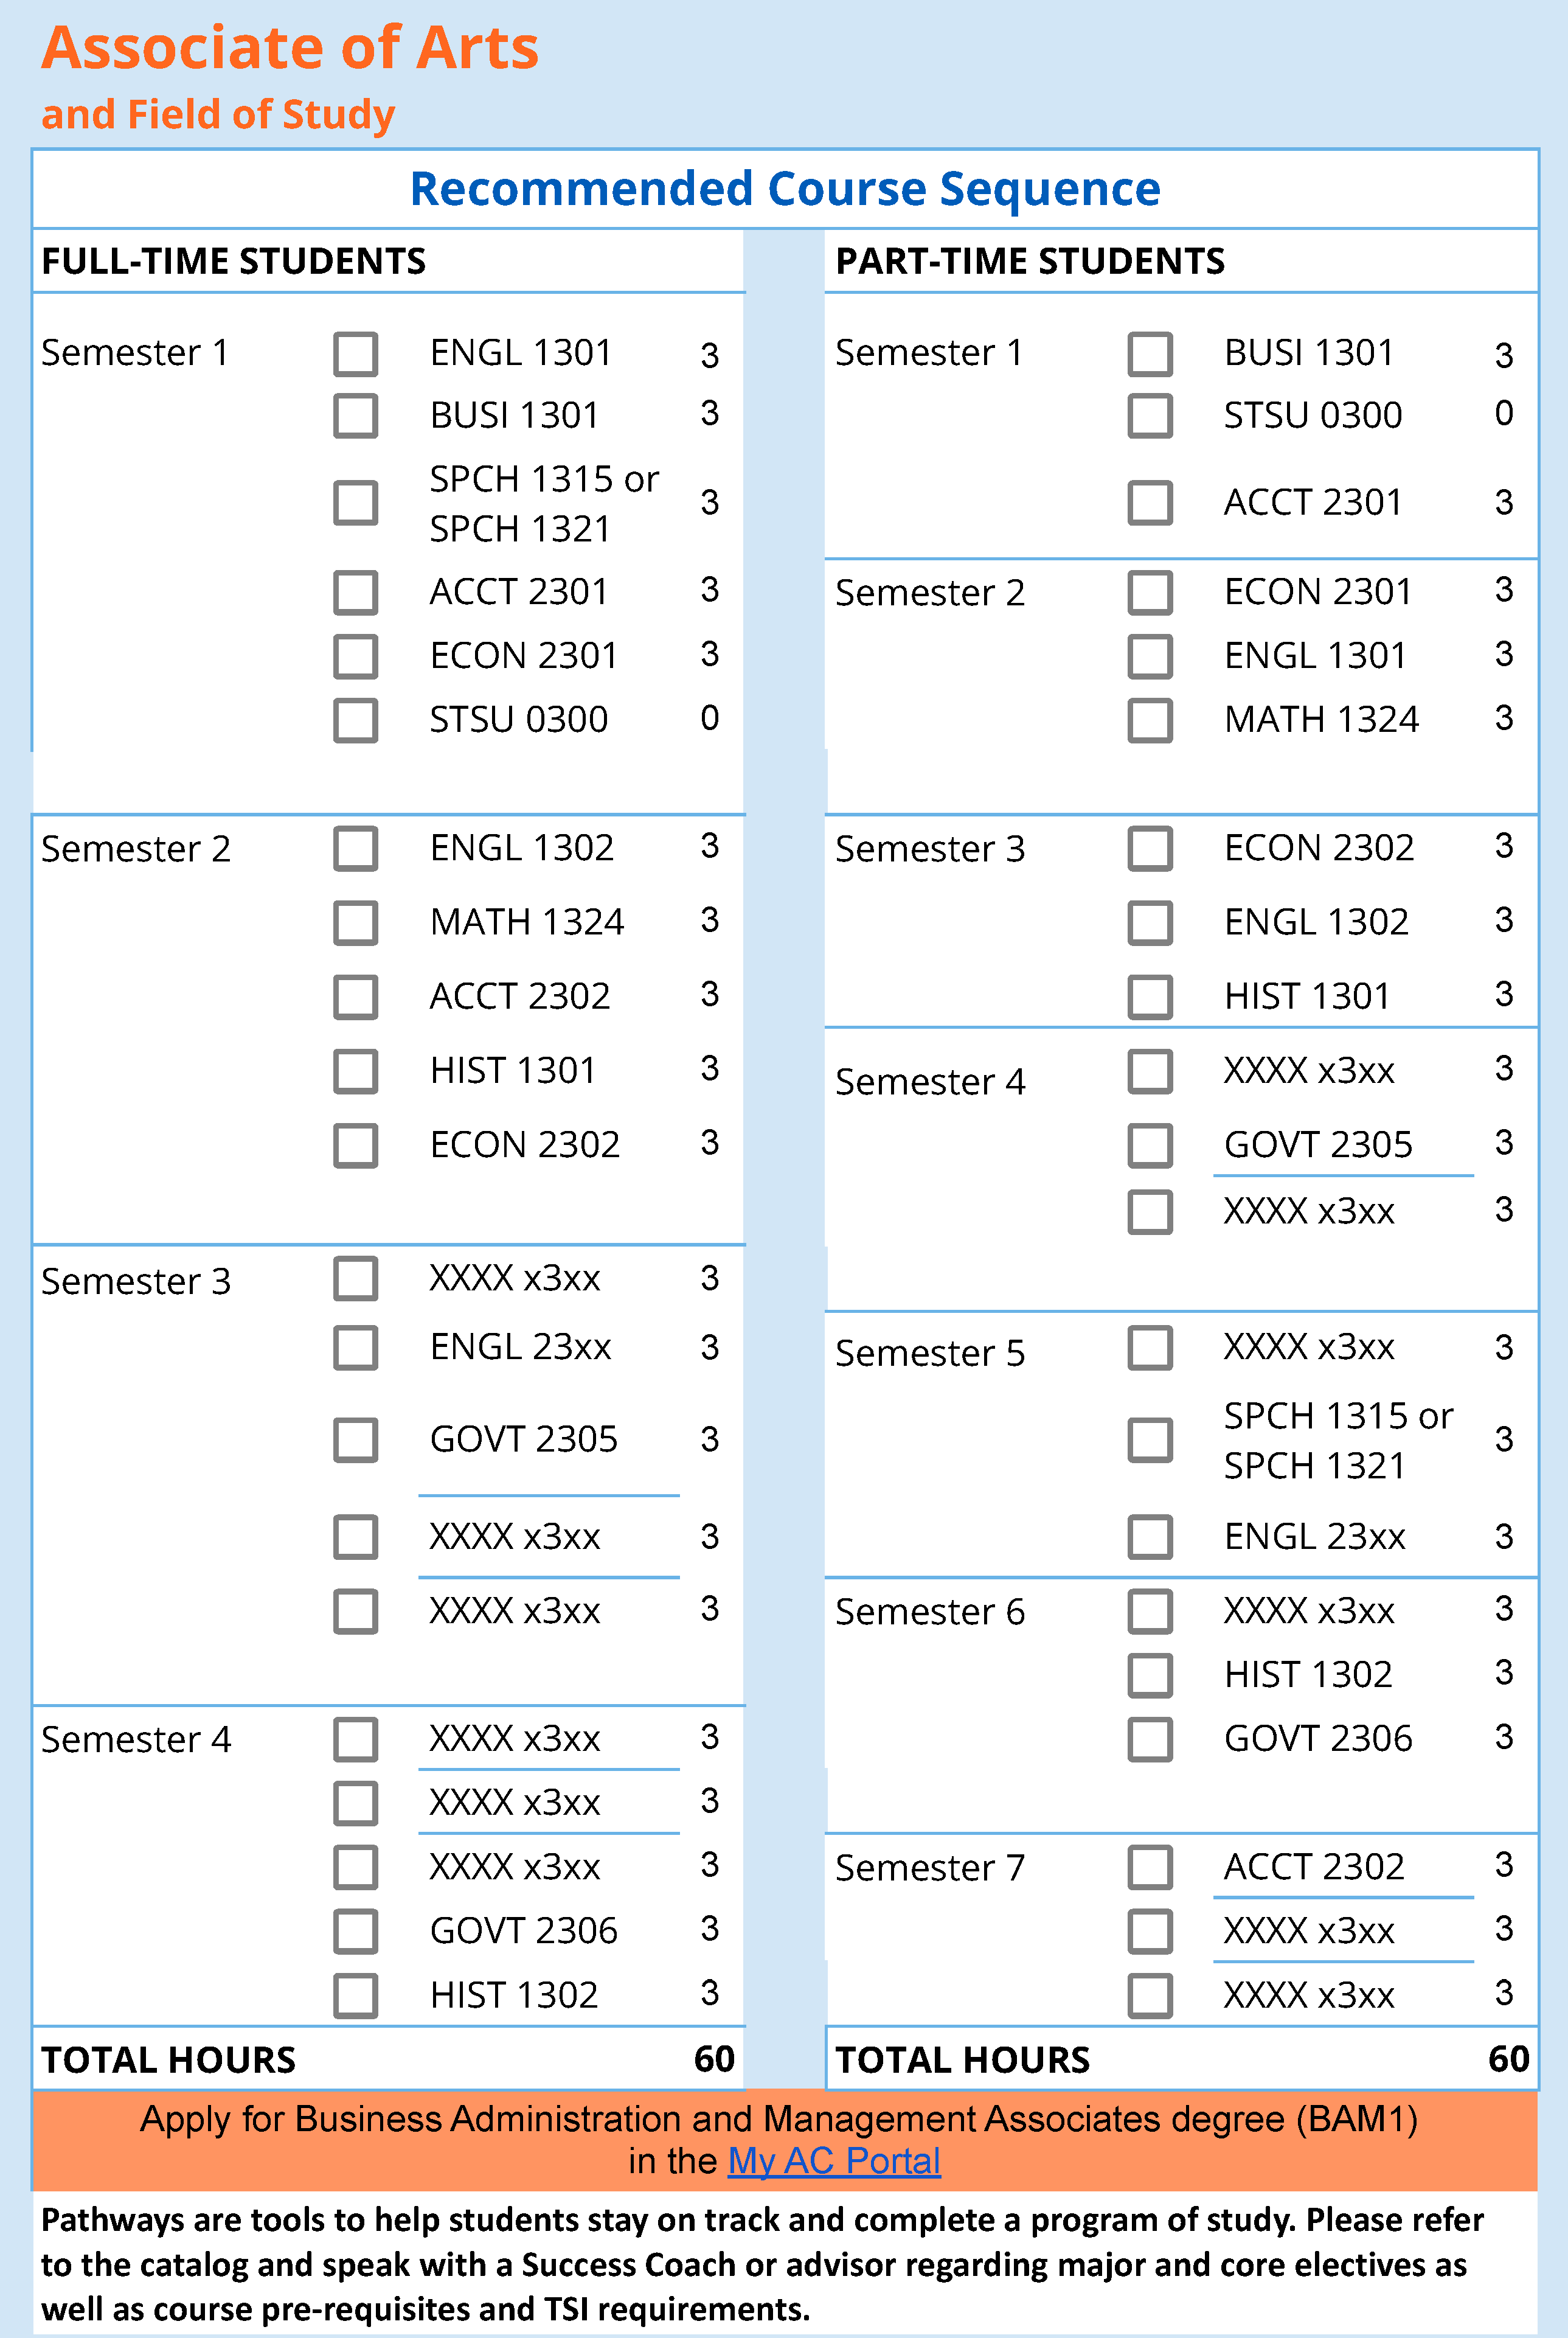This screenshot has width=1568, height=2338.
Task: Click the Associate of Arts title
Action: (x=290, y=48)
